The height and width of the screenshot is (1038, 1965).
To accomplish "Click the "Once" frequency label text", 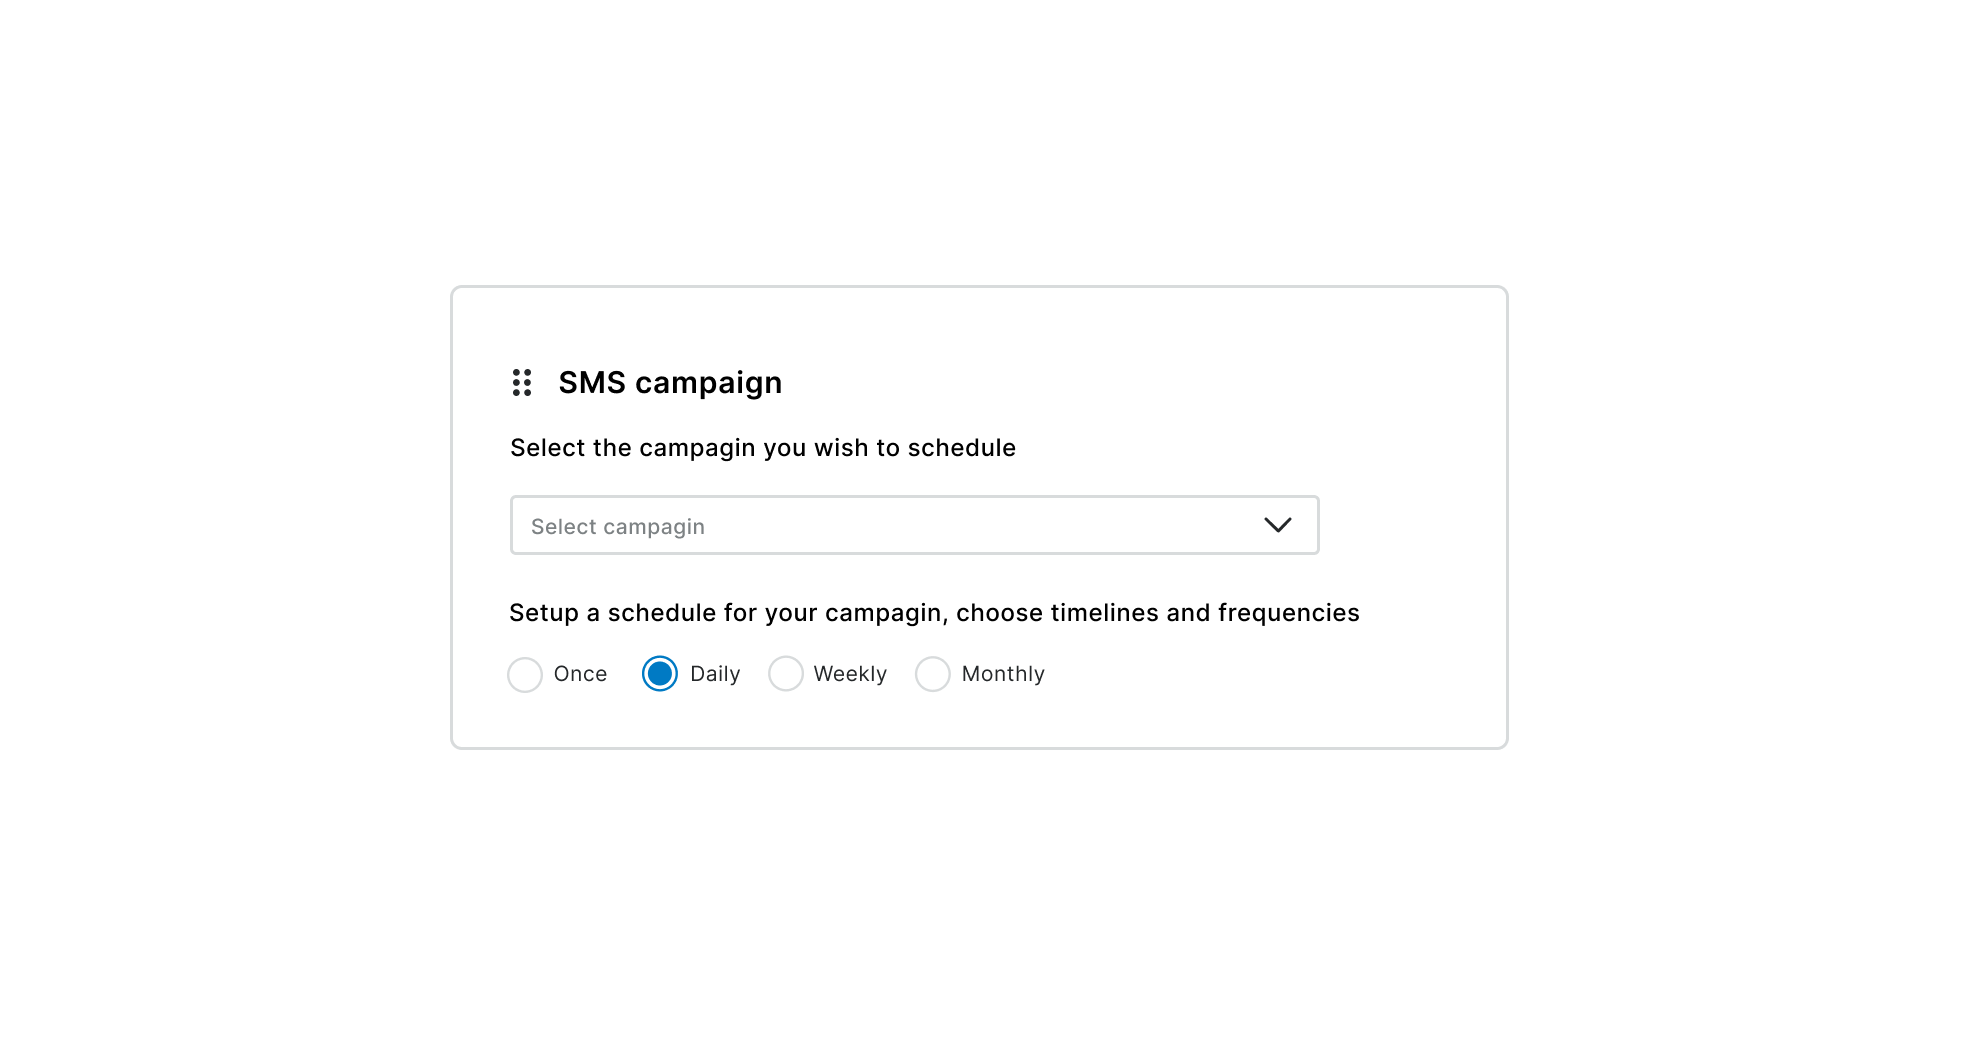I will coord(580,674).
